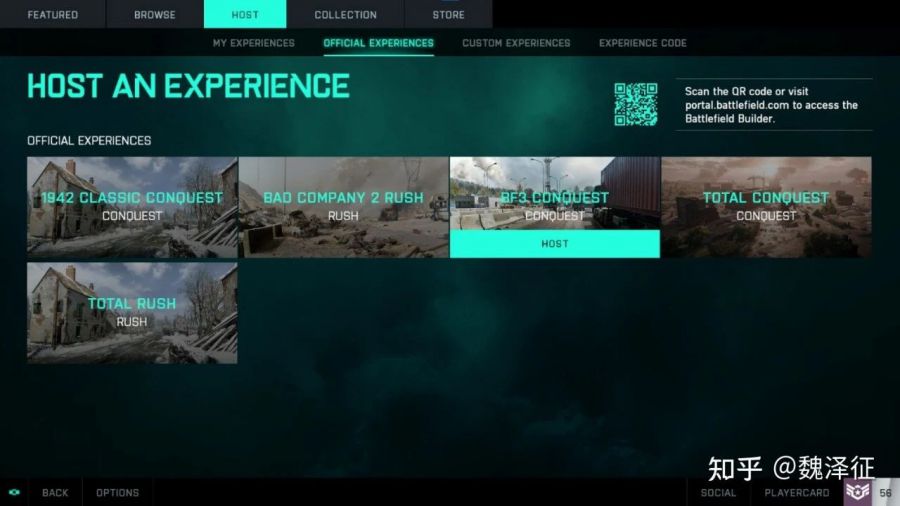Click Back in the bottom bar
900x506 pixels.
click(x=55, y=492)
